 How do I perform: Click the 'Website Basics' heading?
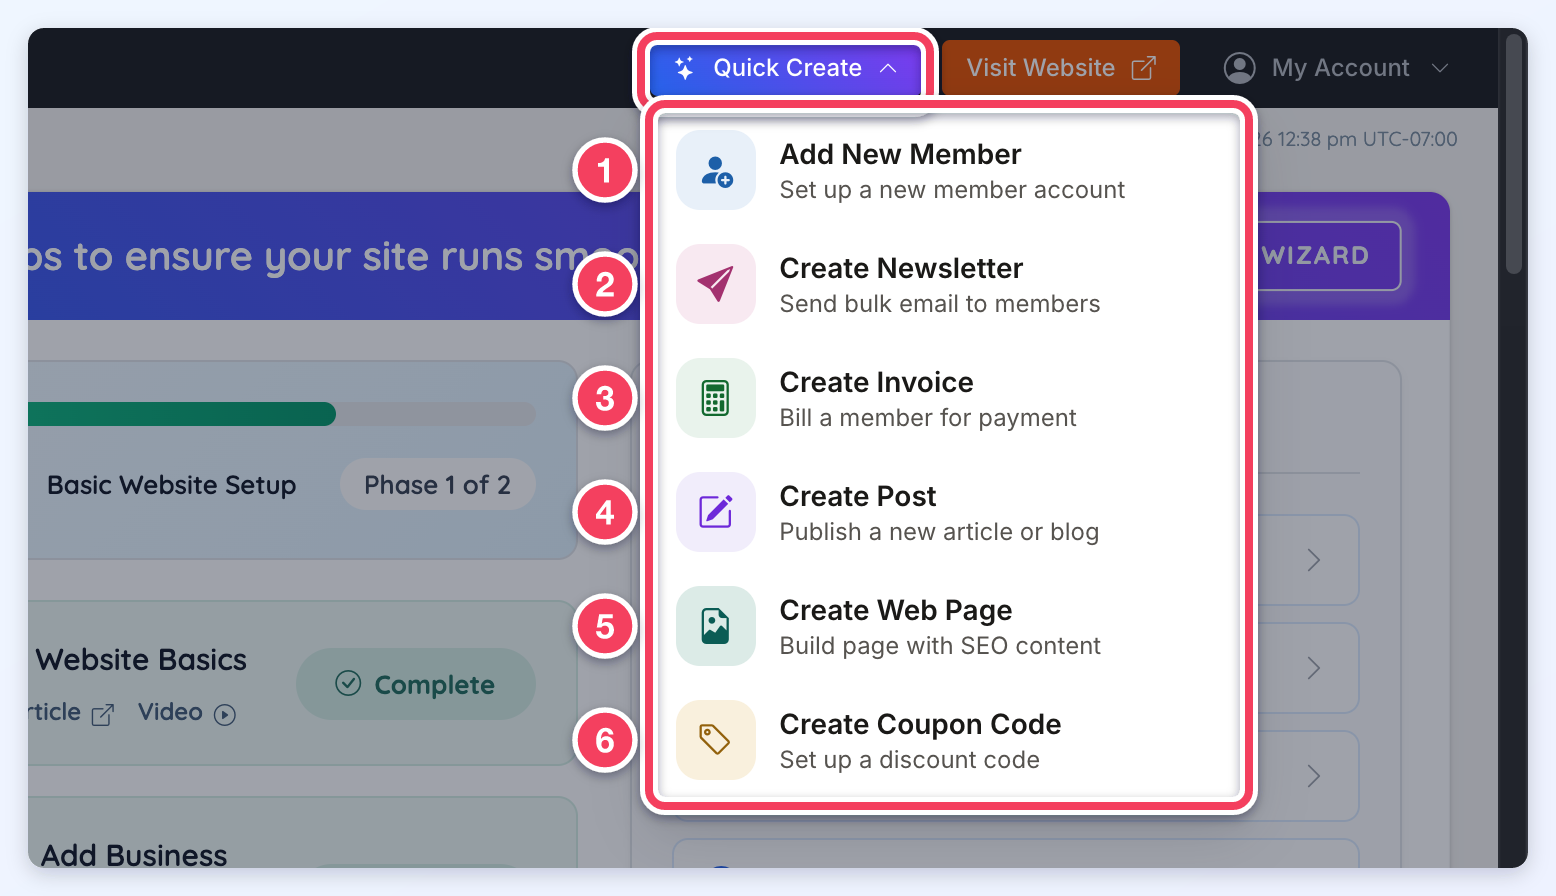pos(141,660)
